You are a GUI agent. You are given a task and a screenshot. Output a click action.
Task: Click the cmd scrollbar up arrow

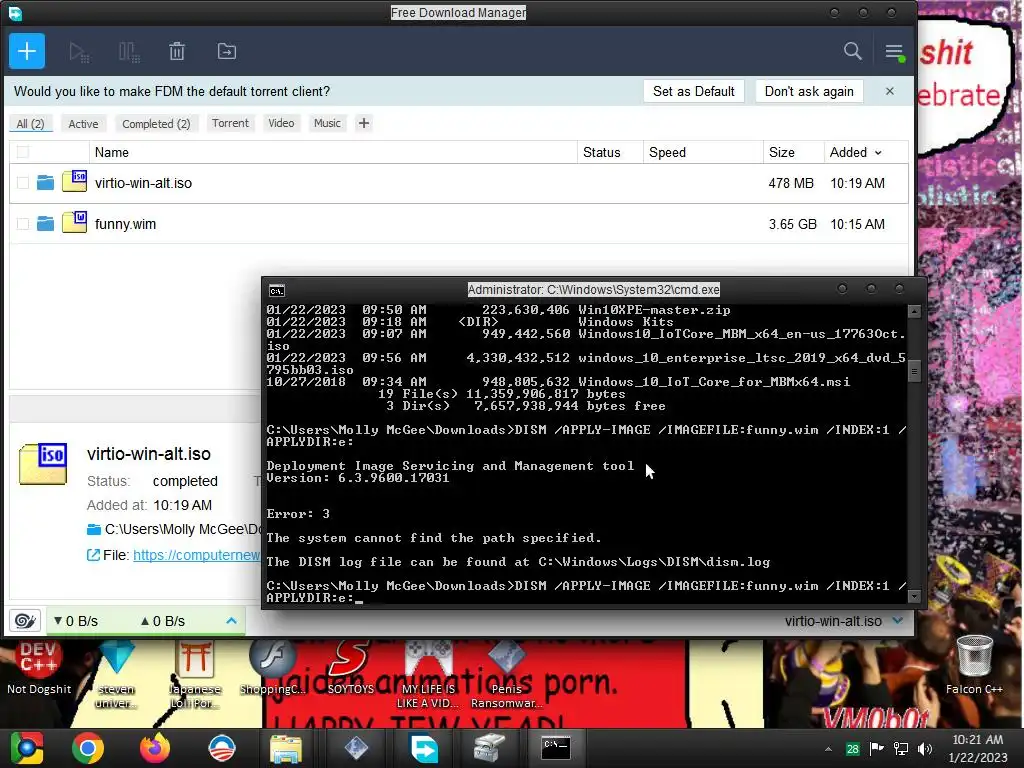(x=914, y=312)
